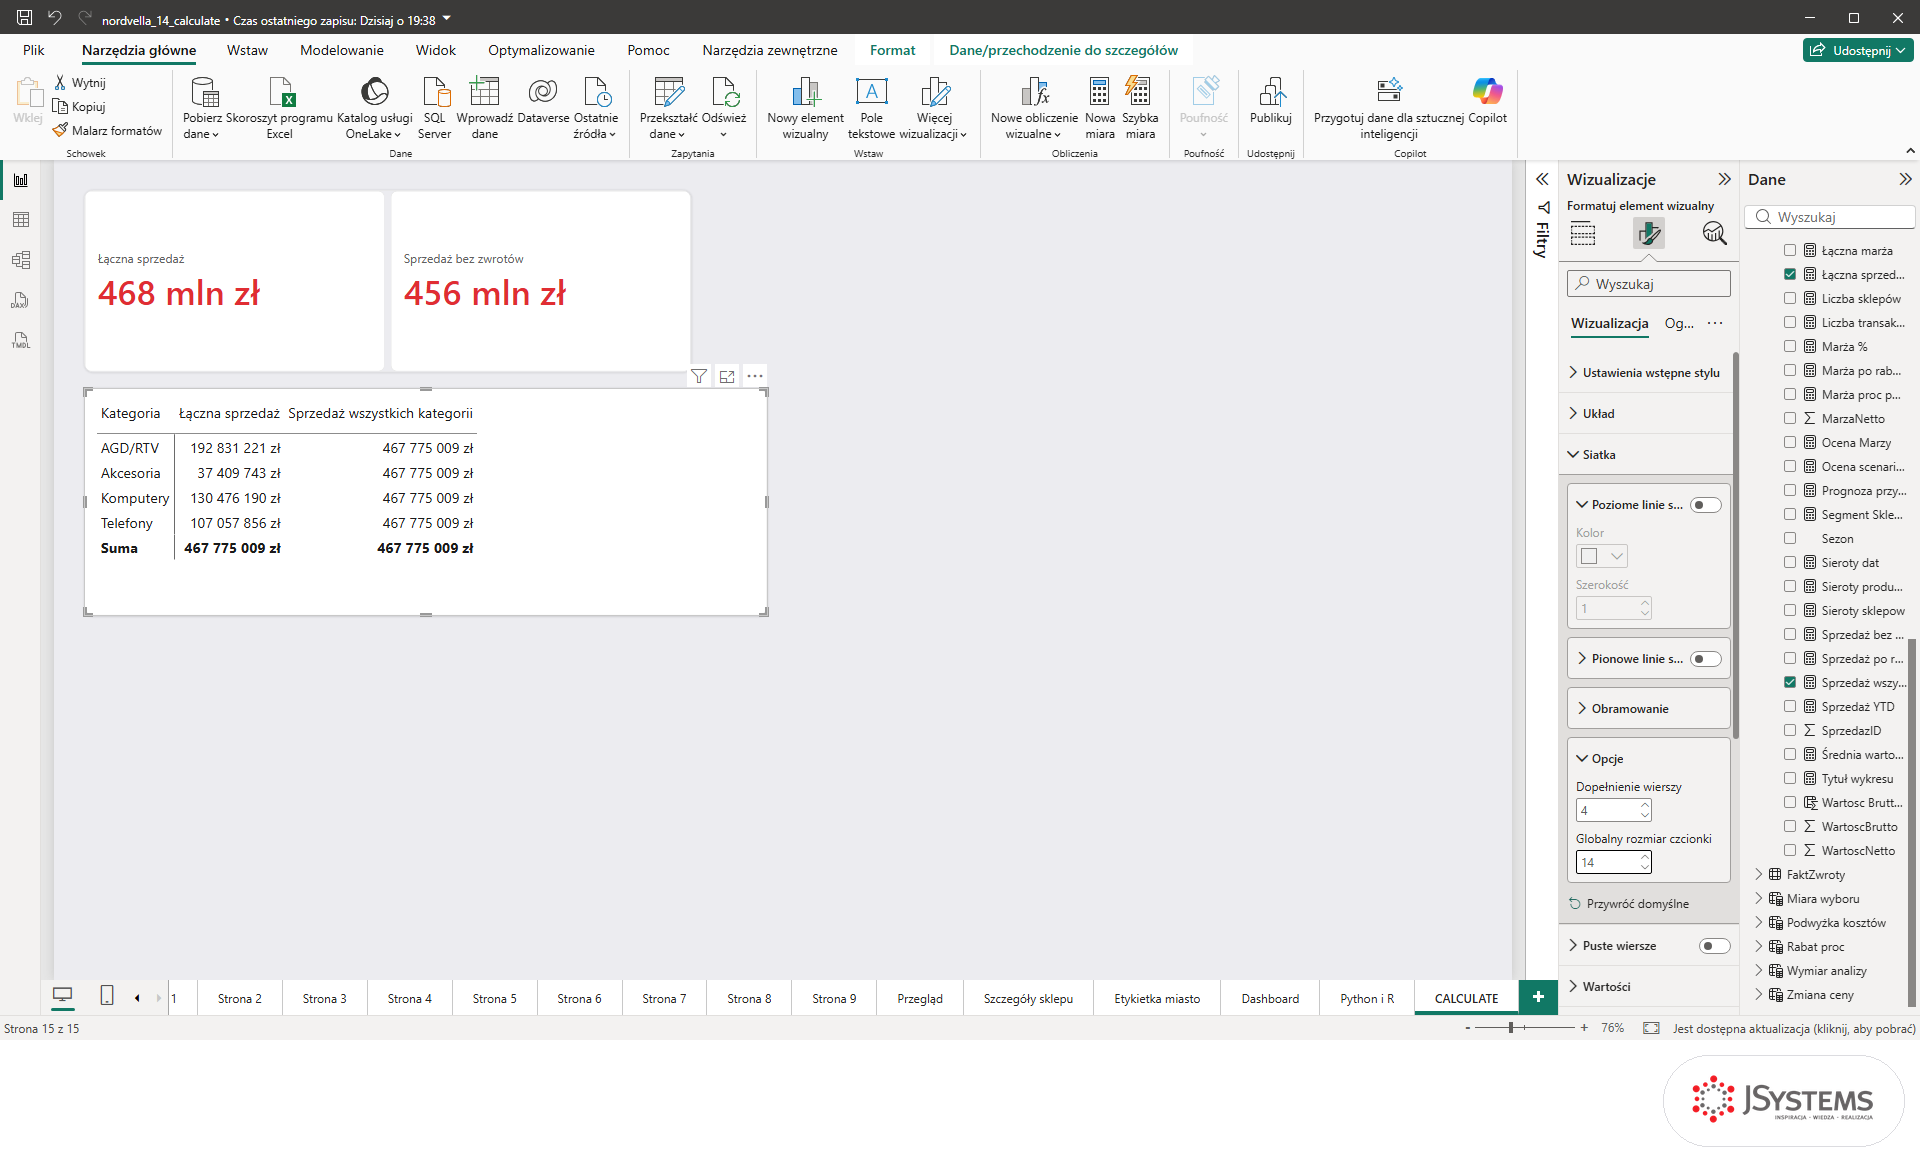
Task: Toggle Poziome linie siatki switch
Action: coord(1706,505)
